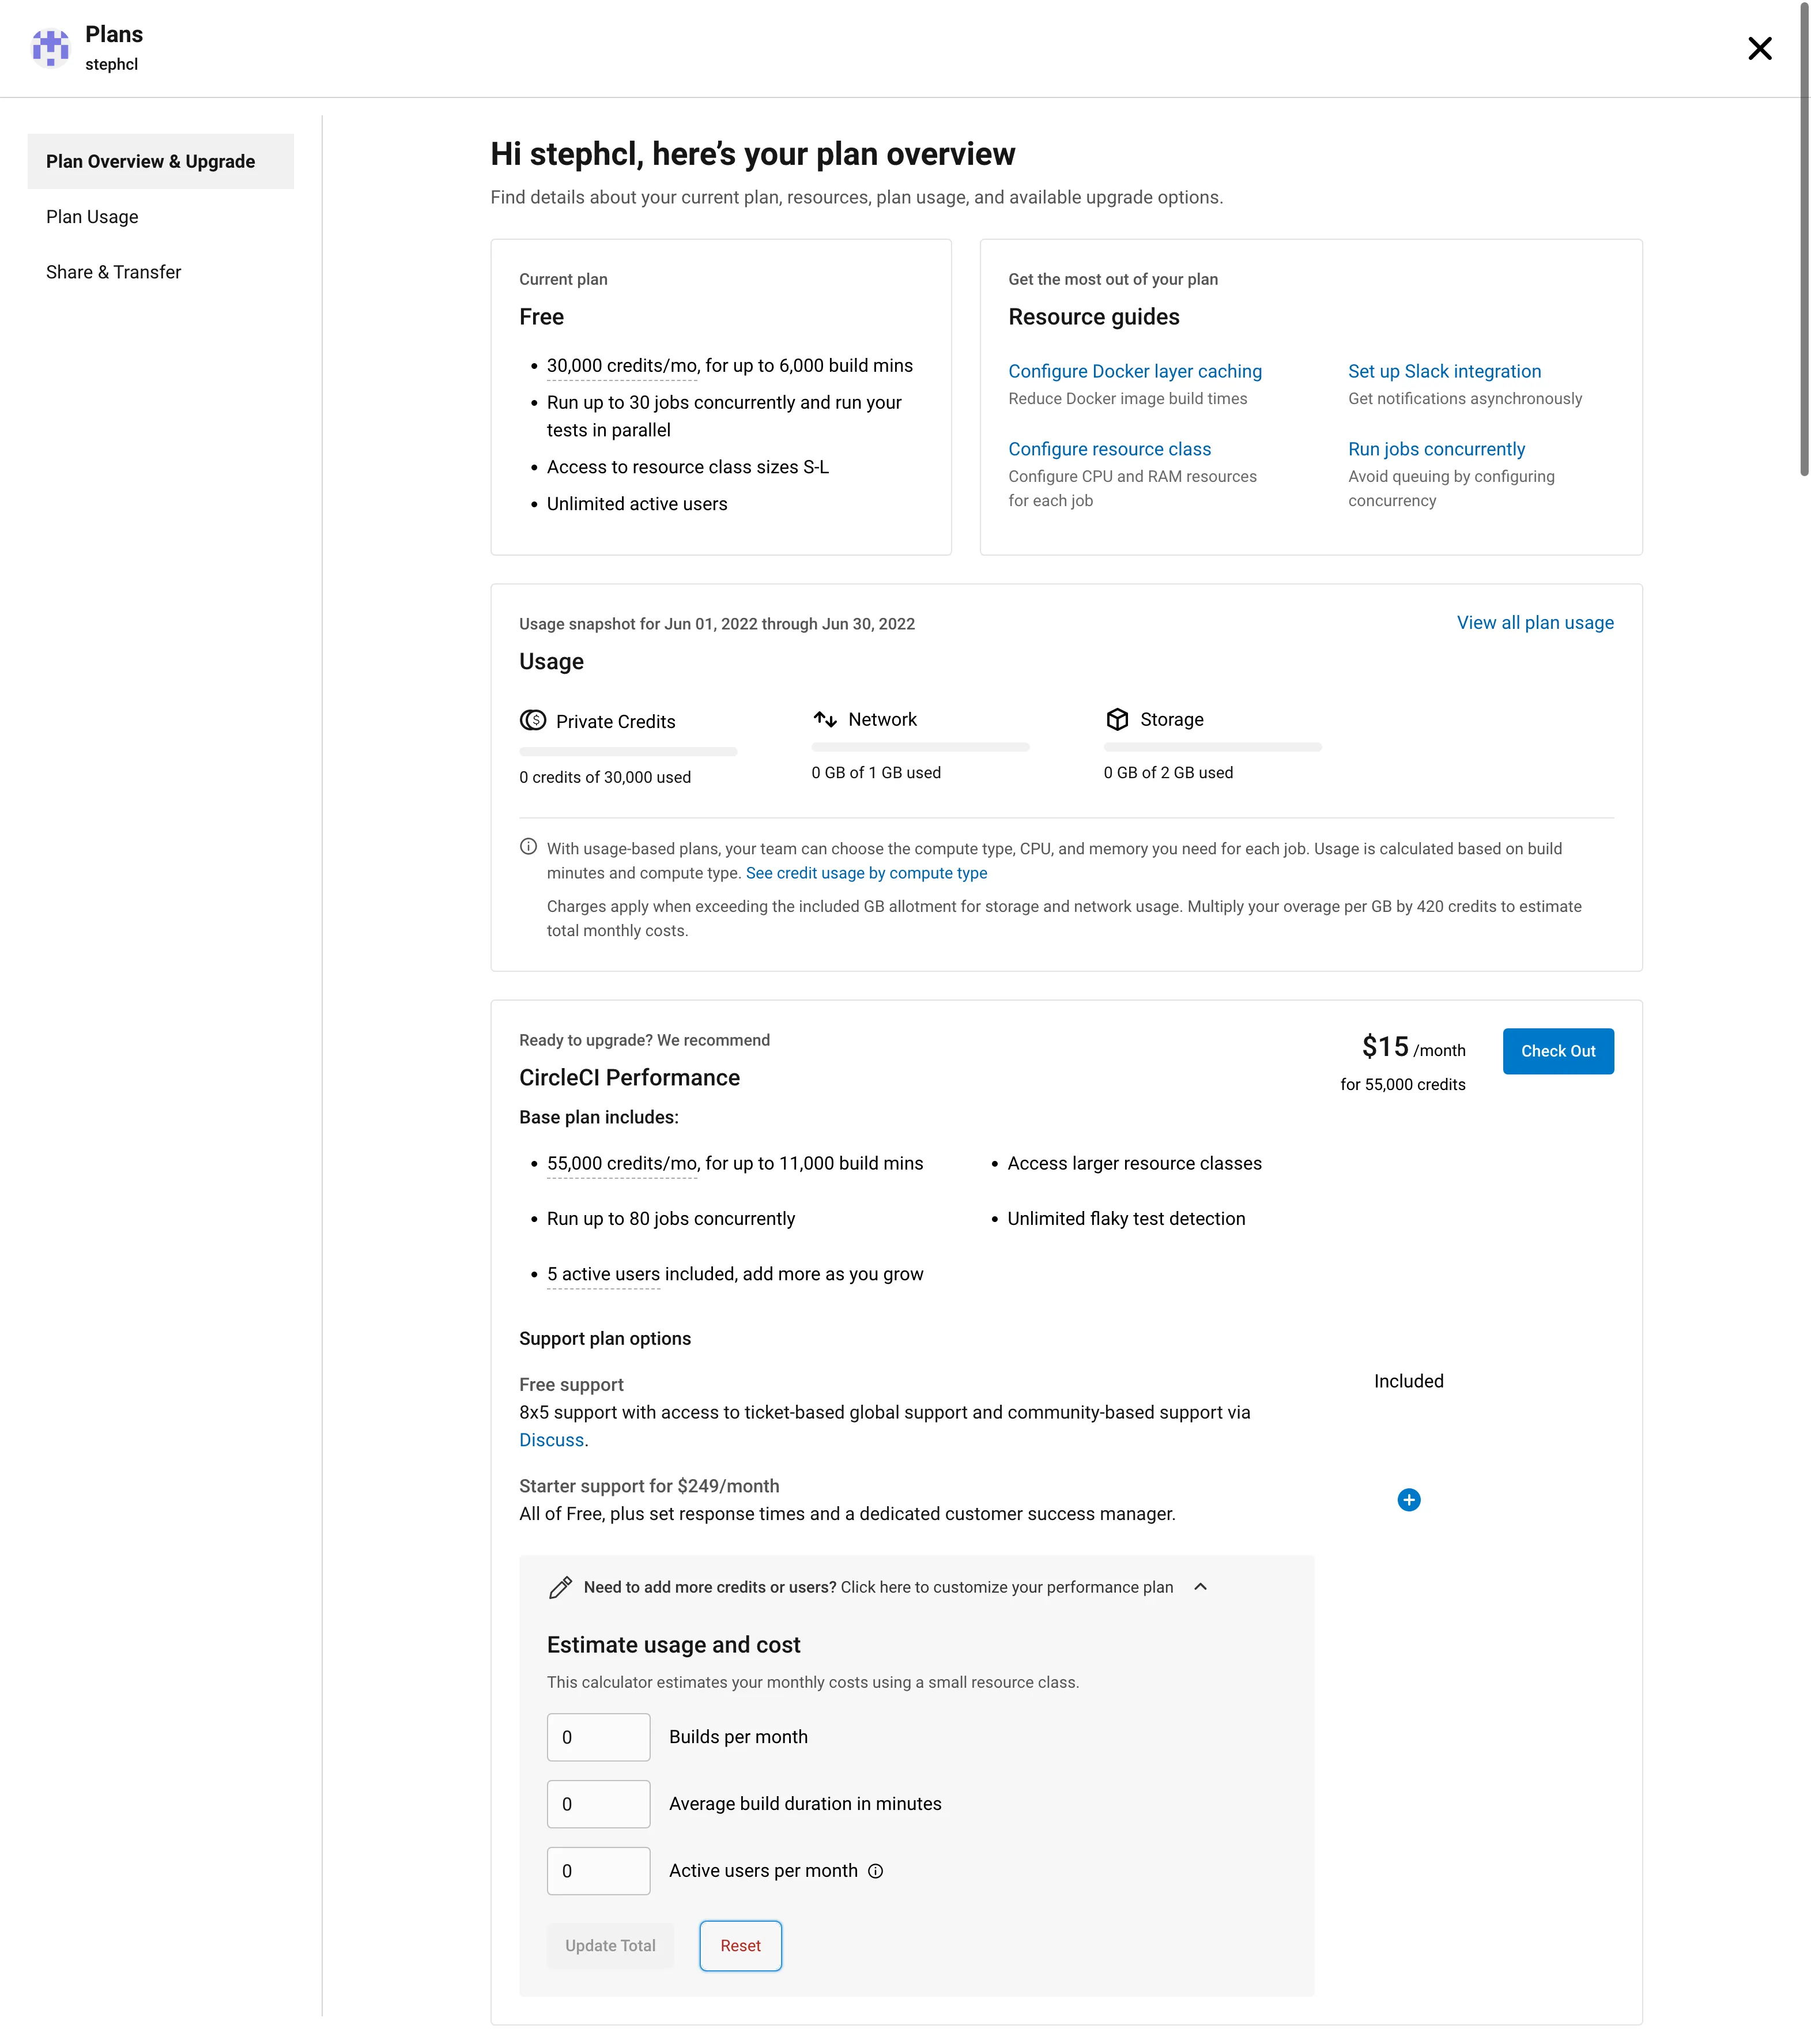Click View all plan usage link
Viewport: 1811px width, 2044px height.
(x=1535, y=622)
